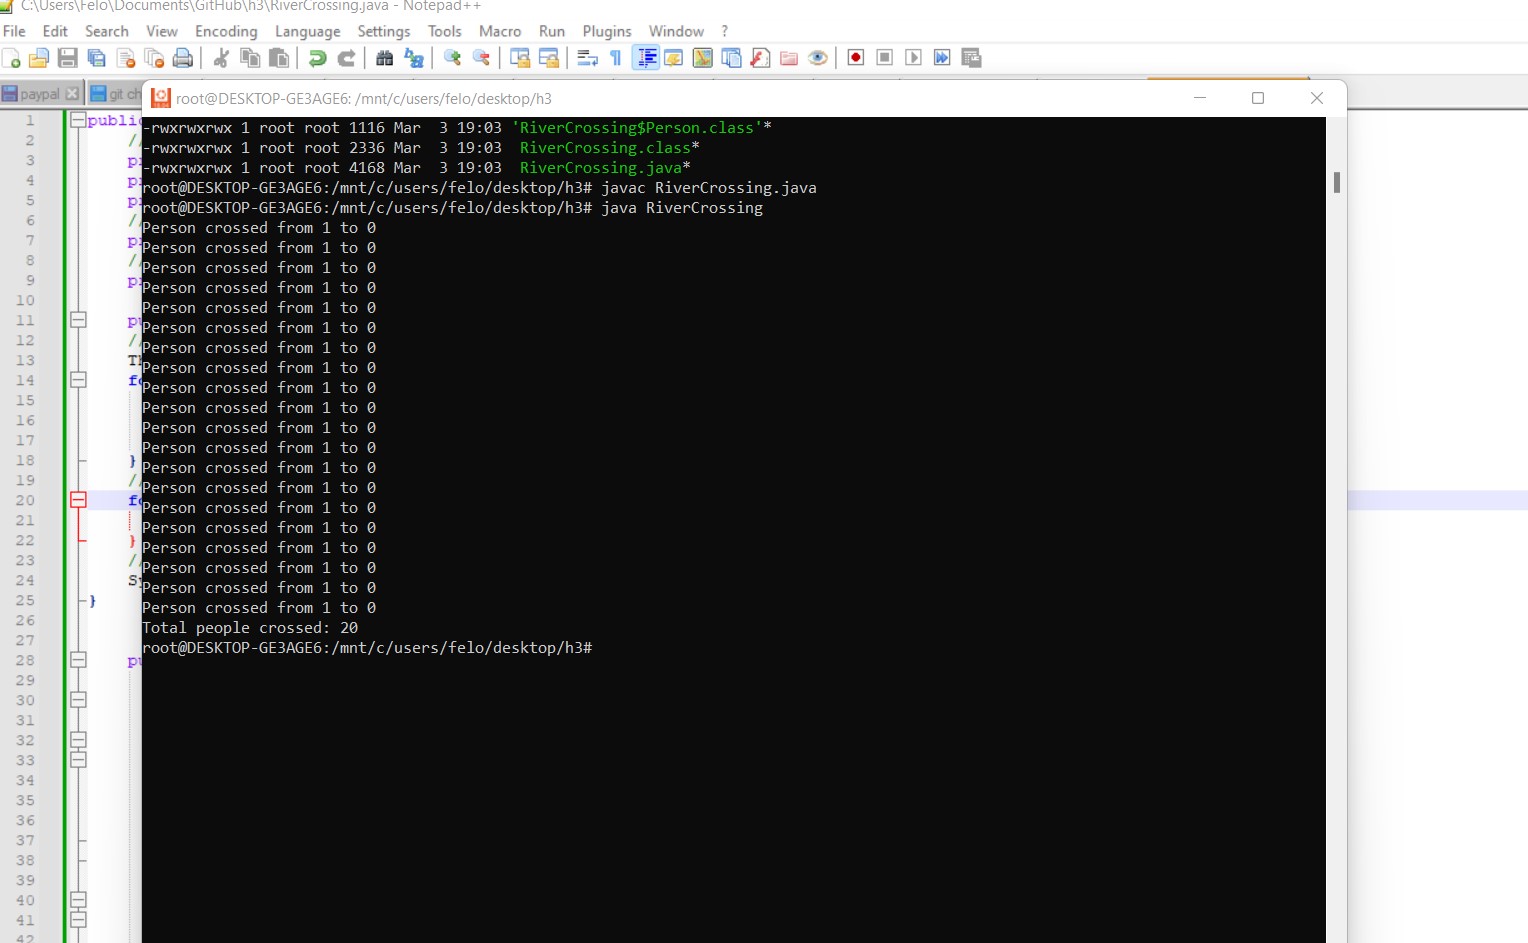The height and width of the screenshot is (943, 1528).
Task: Open the ? help menu
Action: click(725, 31)
